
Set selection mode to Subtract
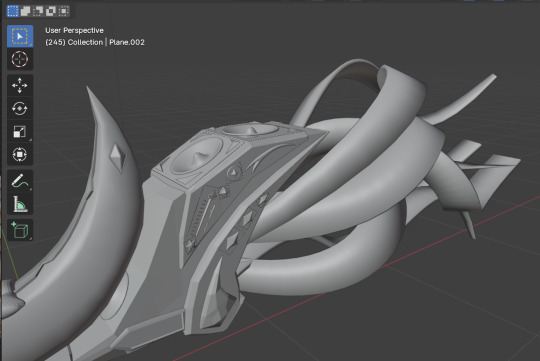point(38,11)
